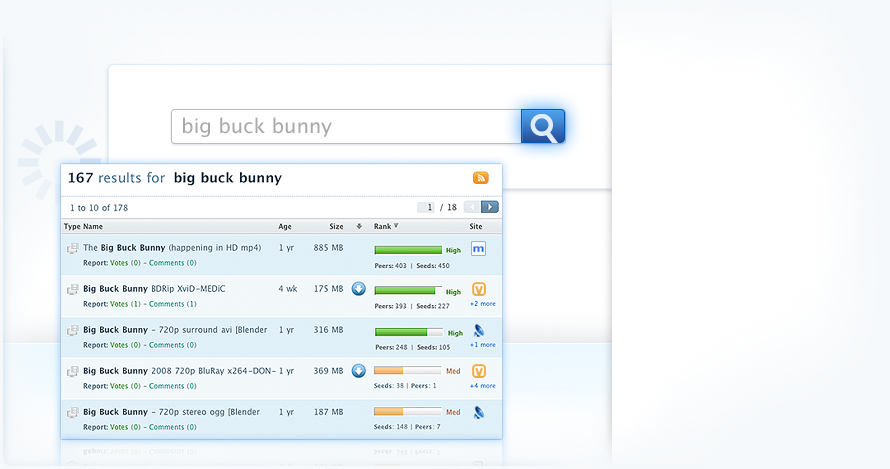
Task: Click 'Peers: 403 | Seeds: 450' text
Action: (412, 266)
